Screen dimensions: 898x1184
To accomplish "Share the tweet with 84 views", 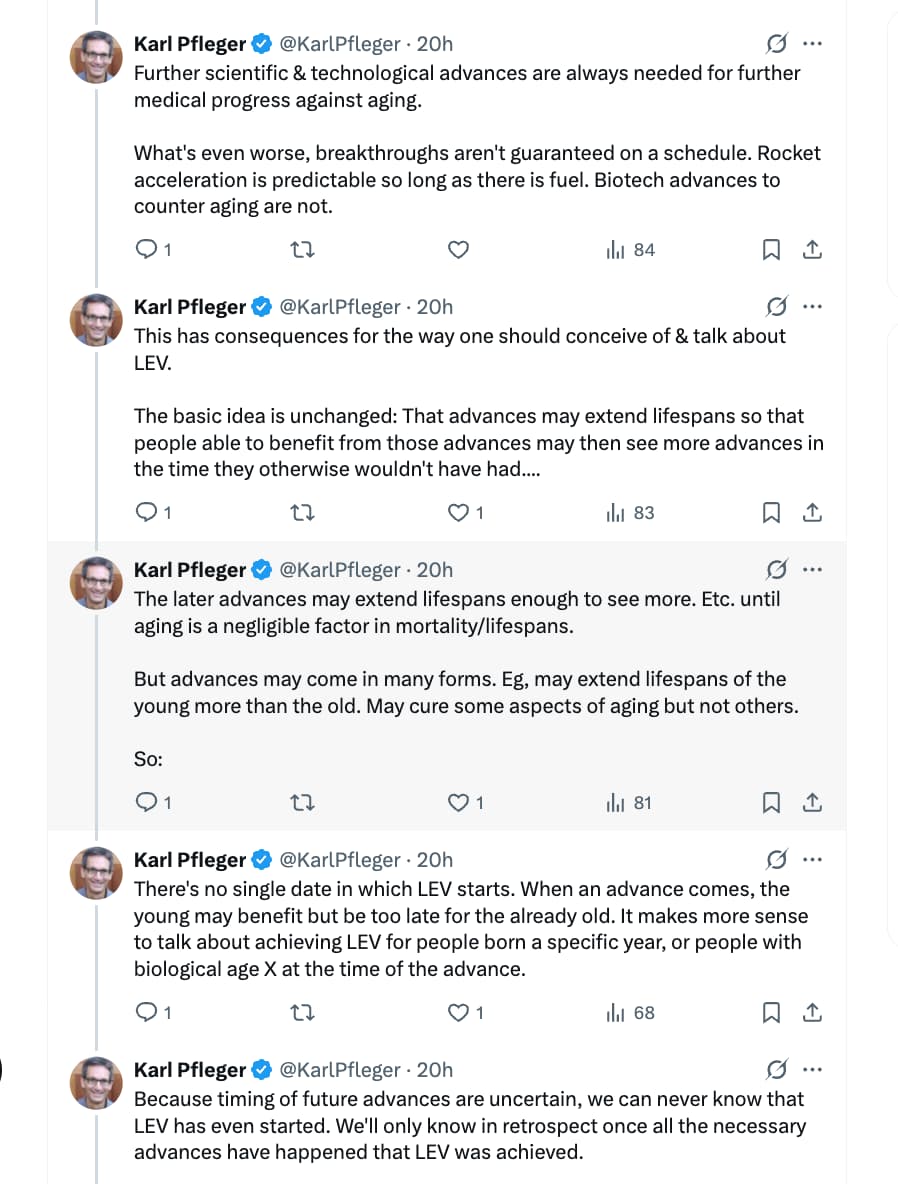I will click(813, 250).
